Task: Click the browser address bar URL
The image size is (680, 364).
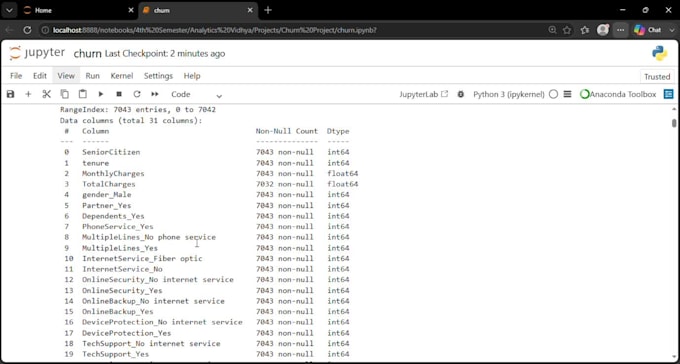Action: coord(215,30)
